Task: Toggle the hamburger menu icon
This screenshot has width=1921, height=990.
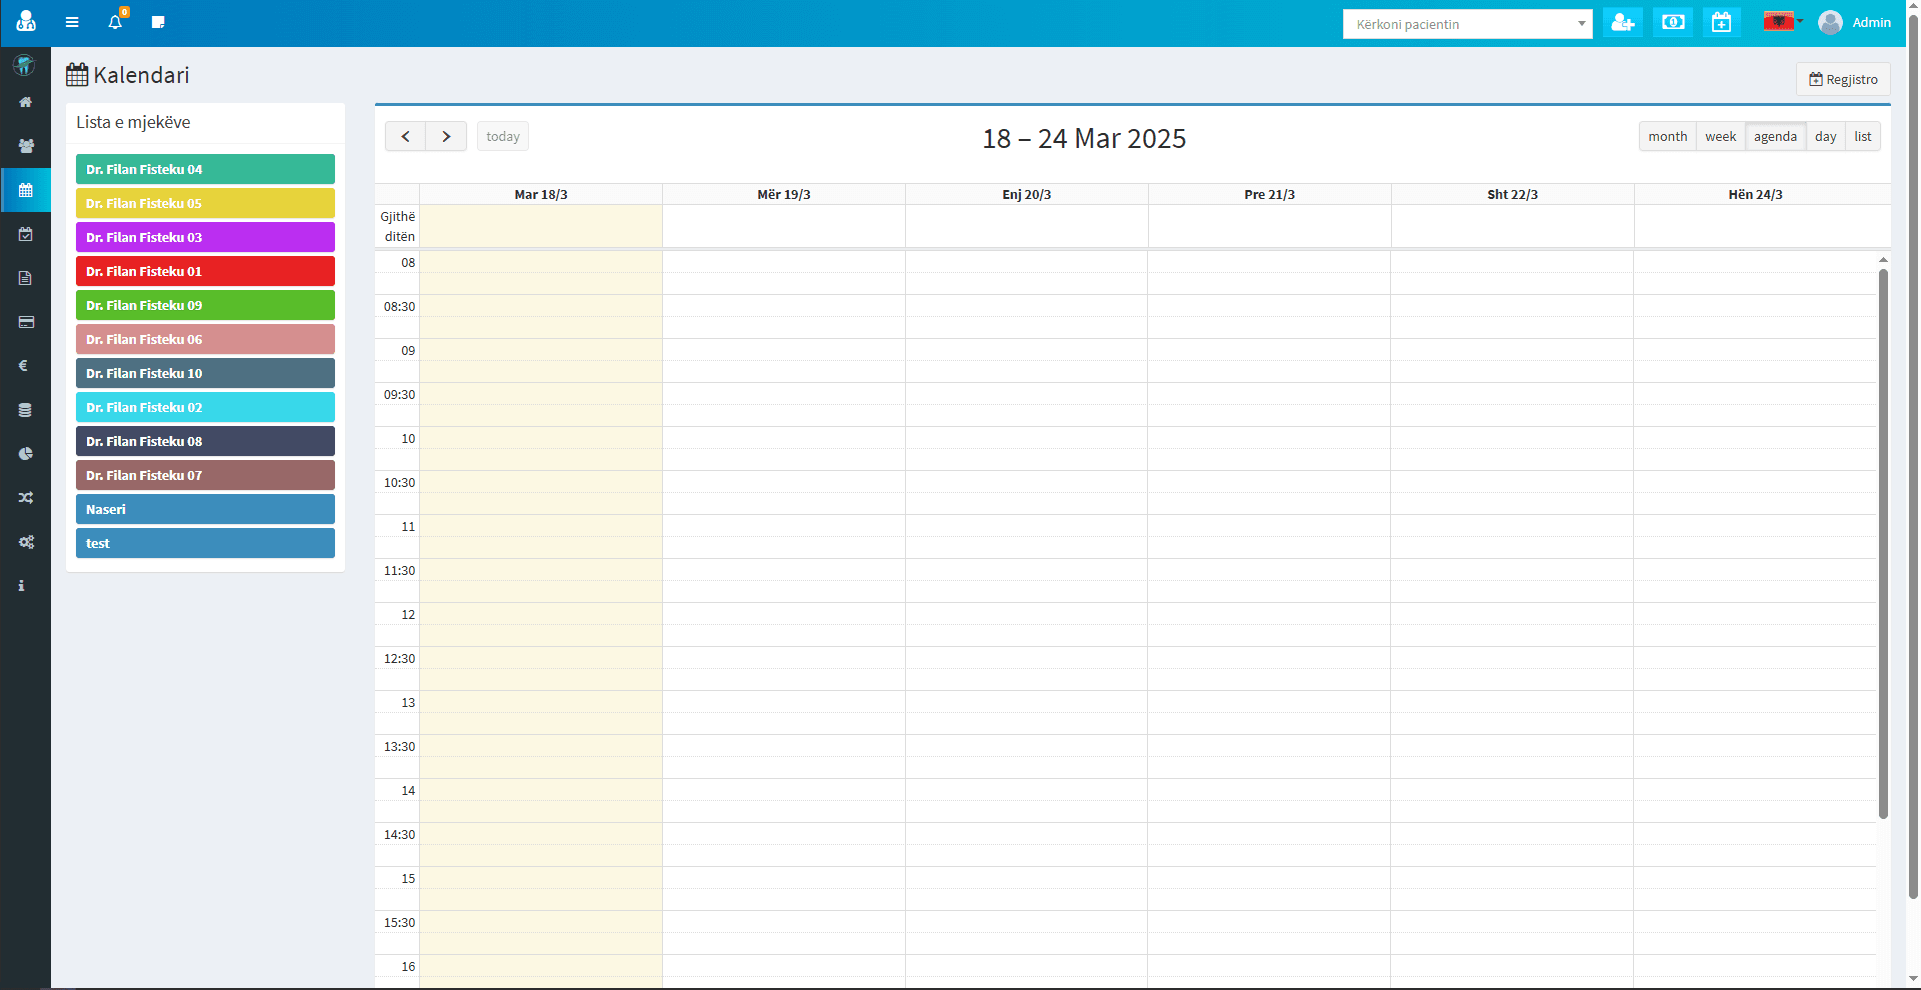Action: (72, 22)
